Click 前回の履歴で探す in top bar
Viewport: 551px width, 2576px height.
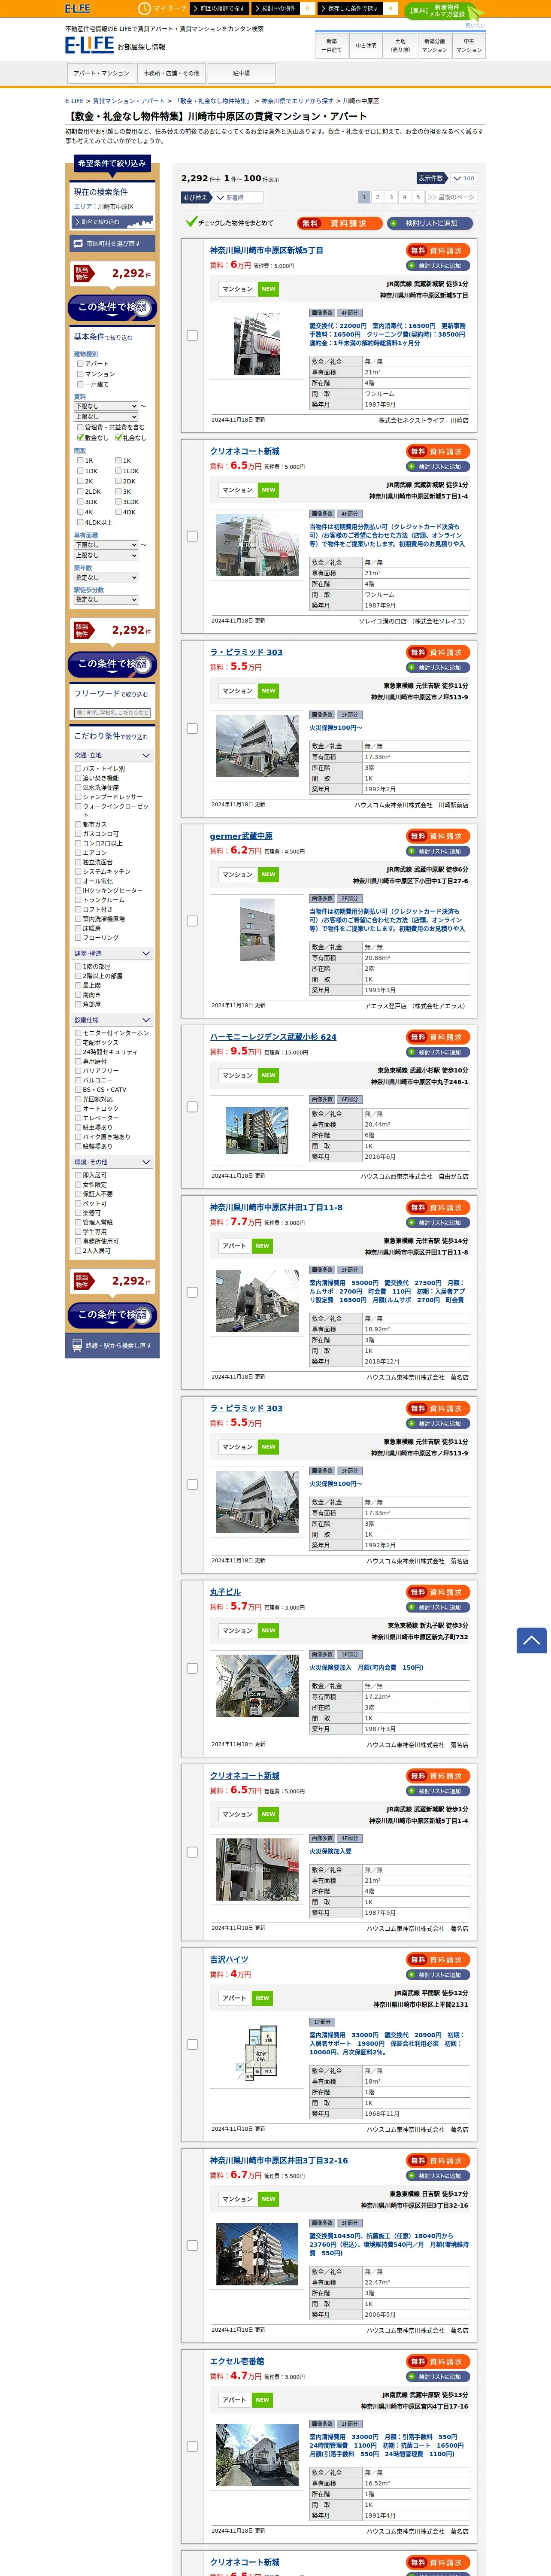coord(221,8)
